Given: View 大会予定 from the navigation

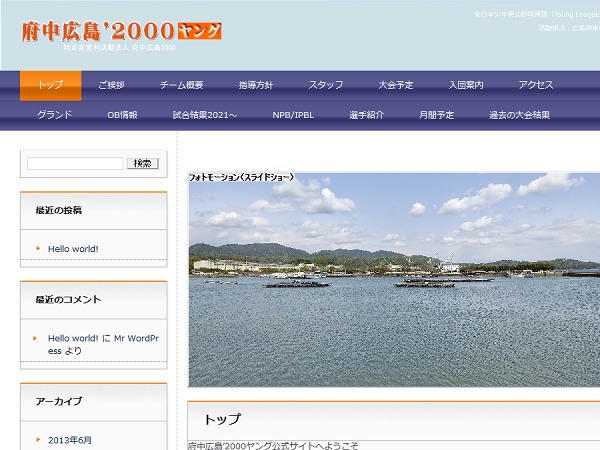Looking at the screenshot, I should pyautogui.click(x=396, y=85).
